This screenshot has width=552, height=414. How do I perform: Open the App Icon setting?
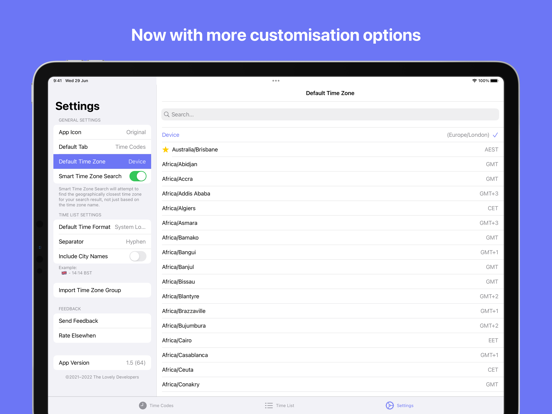pos(102,132)
